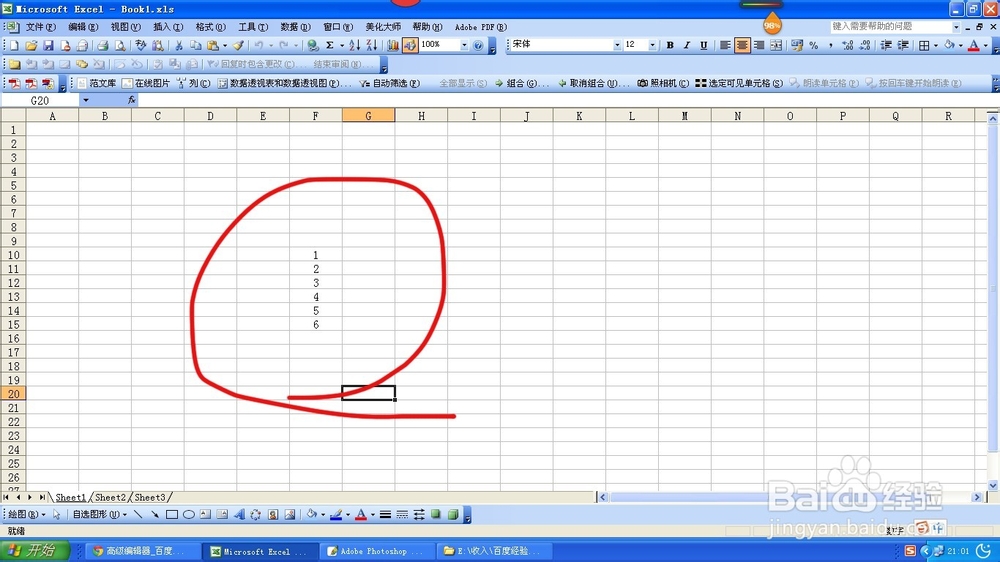1000x562 pixels.
Task: Toggle the Drawing toolbar button
Action: (x=410, y=45)
